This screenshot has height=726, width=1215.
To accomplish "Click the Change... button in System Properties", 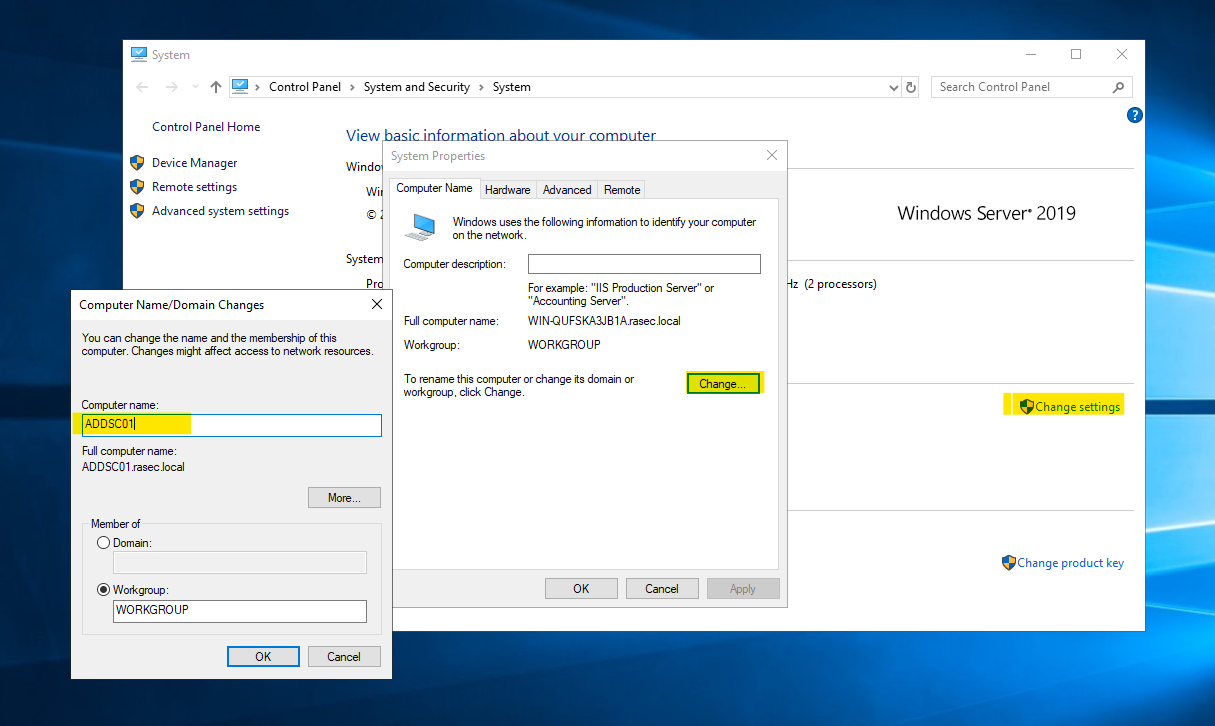I will (723, 384).
